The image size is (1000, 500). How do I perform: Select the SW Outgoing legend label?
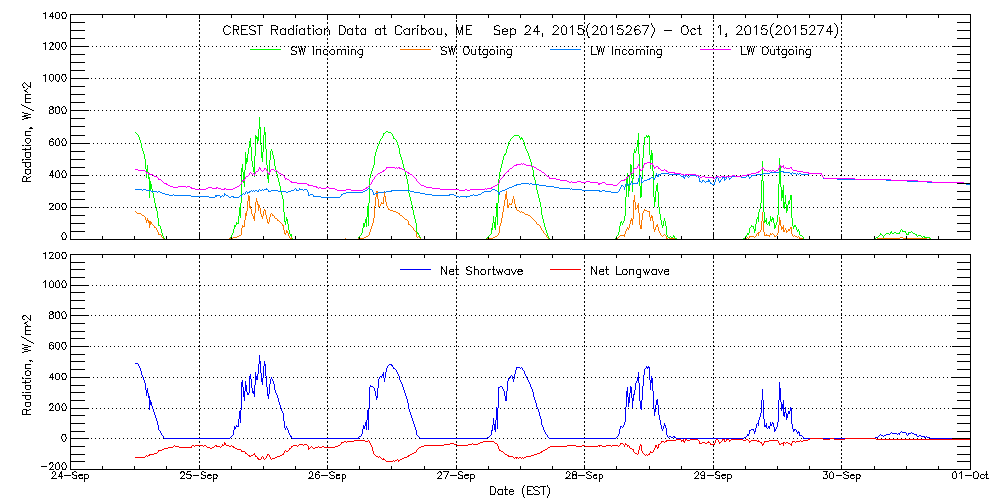[x=476, y=51]
